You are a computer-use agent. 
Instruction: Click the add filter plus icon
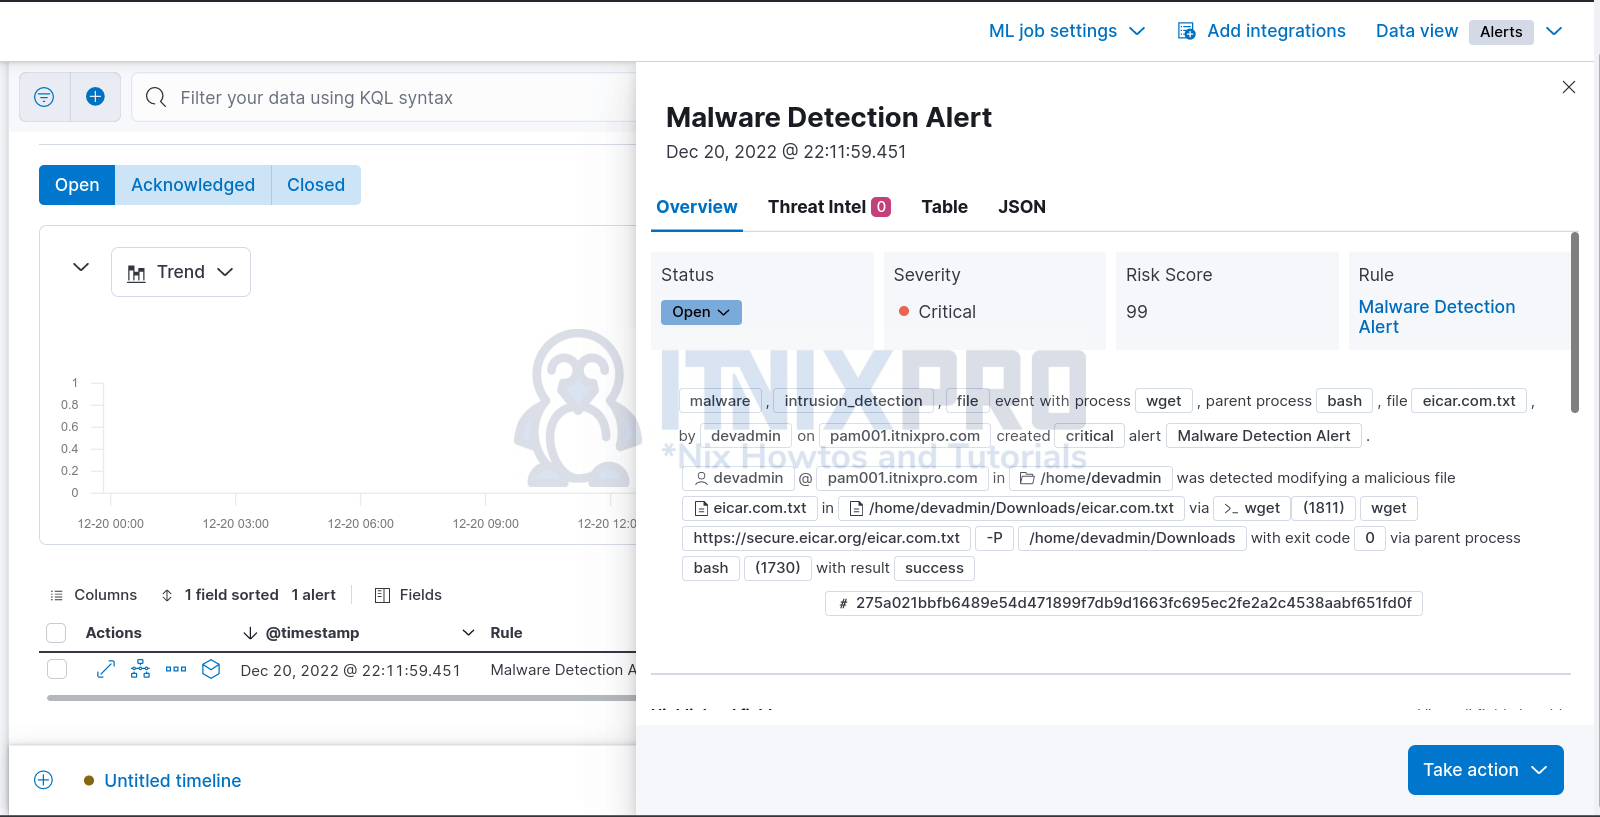pos(95,97)
